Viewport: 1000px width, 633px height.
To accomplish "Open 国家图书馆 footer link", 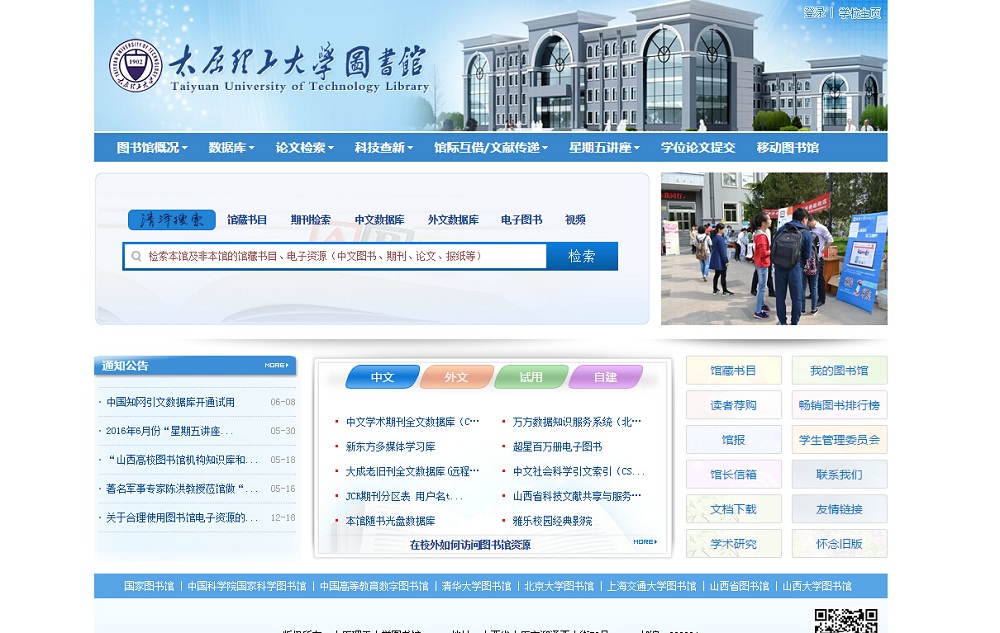I will (x=149, y=586).
